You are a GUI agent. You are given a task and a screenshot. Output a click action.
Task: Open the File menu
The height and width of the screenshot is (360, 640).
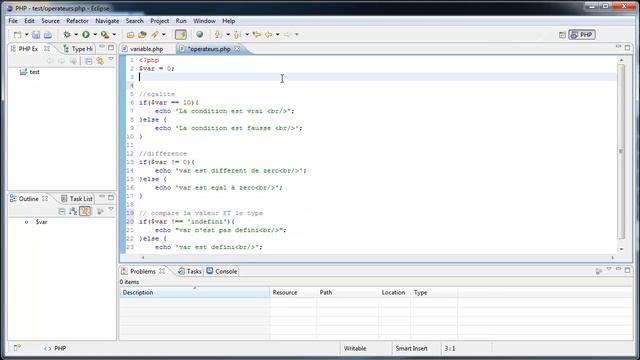coord(13,21)
